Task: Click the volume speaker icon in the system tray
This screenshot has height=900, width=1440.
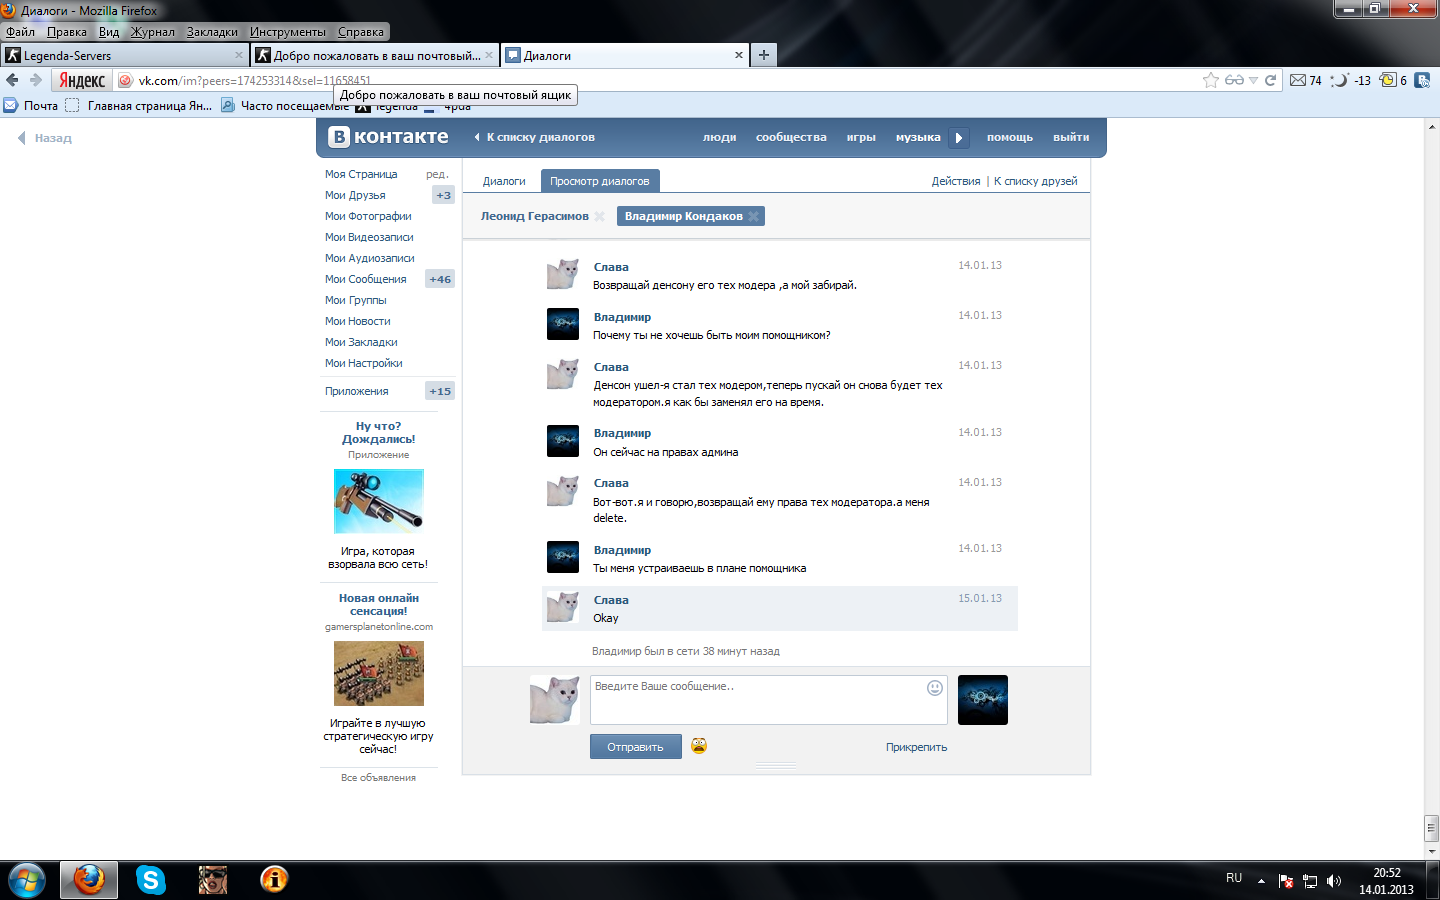Action: click(x=1334, y=881)
